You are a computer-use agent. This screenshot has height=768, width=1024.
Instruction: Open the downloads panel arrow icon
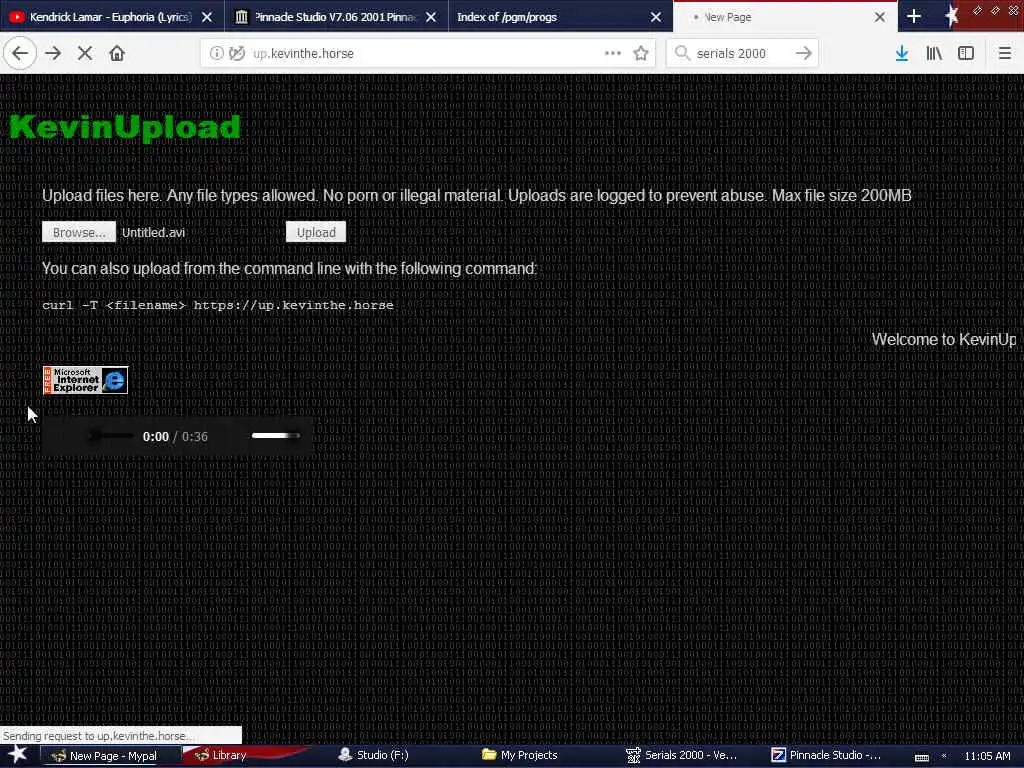[902, 54]
